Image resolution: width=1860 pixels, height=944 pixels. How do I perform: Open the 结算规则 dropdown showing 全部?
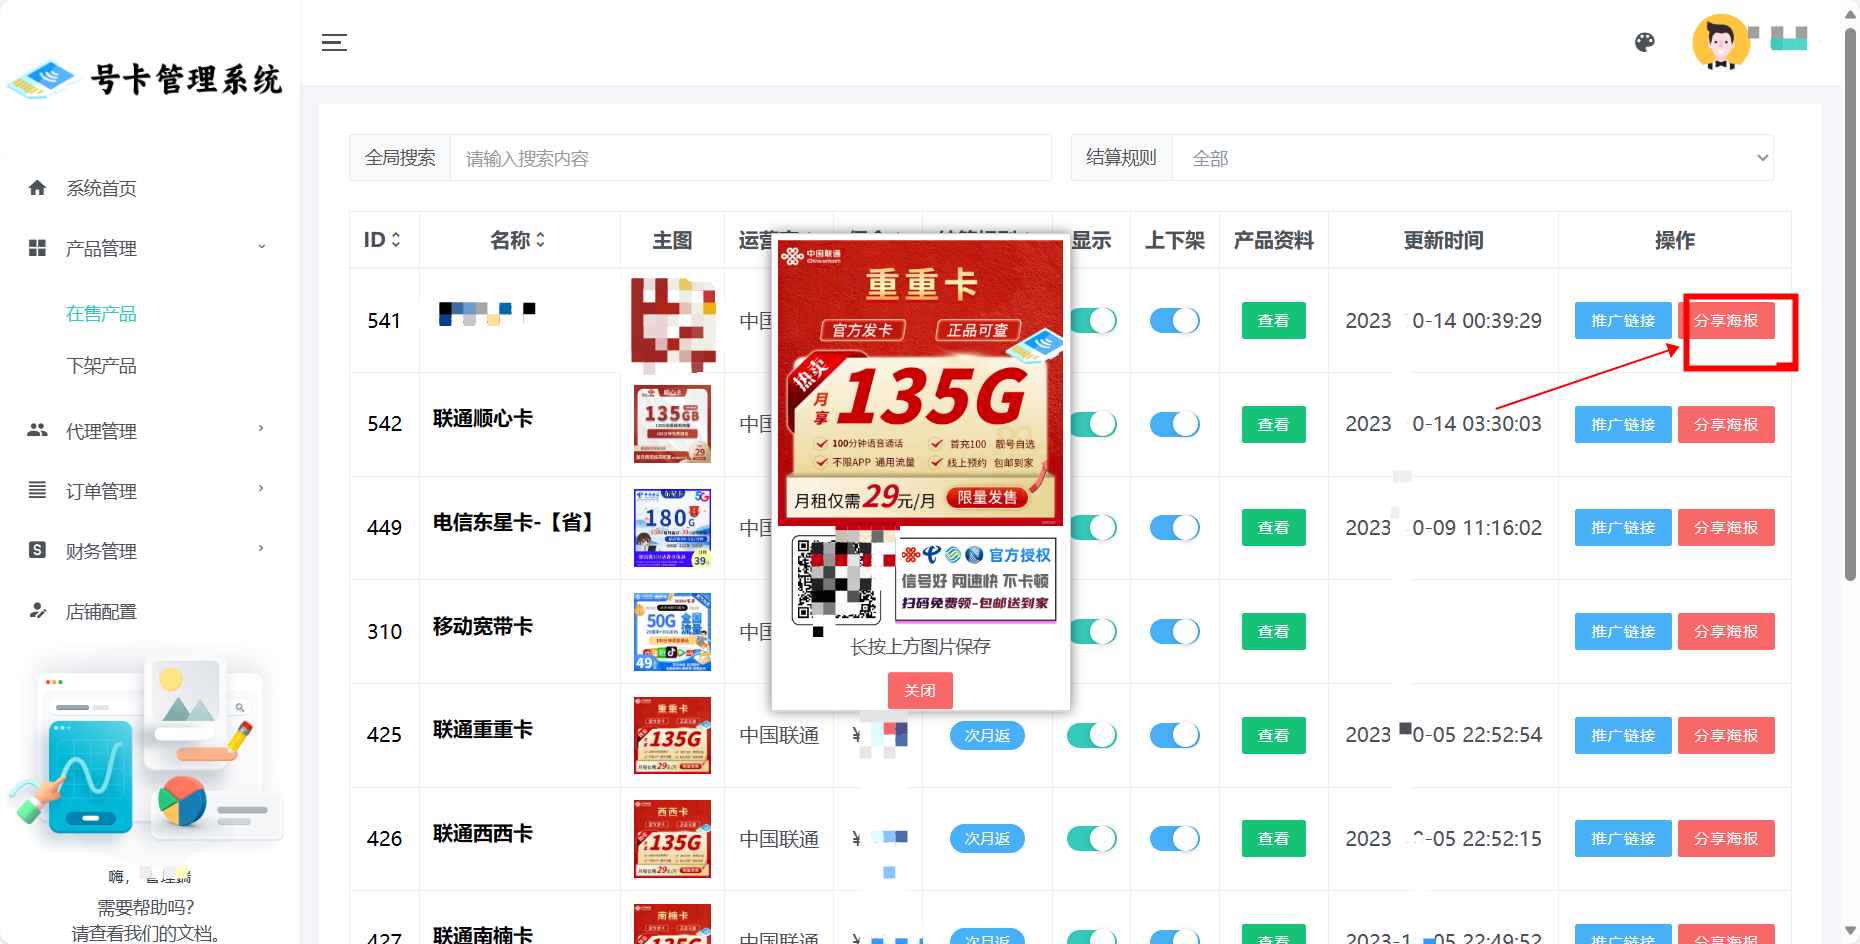1473,158
